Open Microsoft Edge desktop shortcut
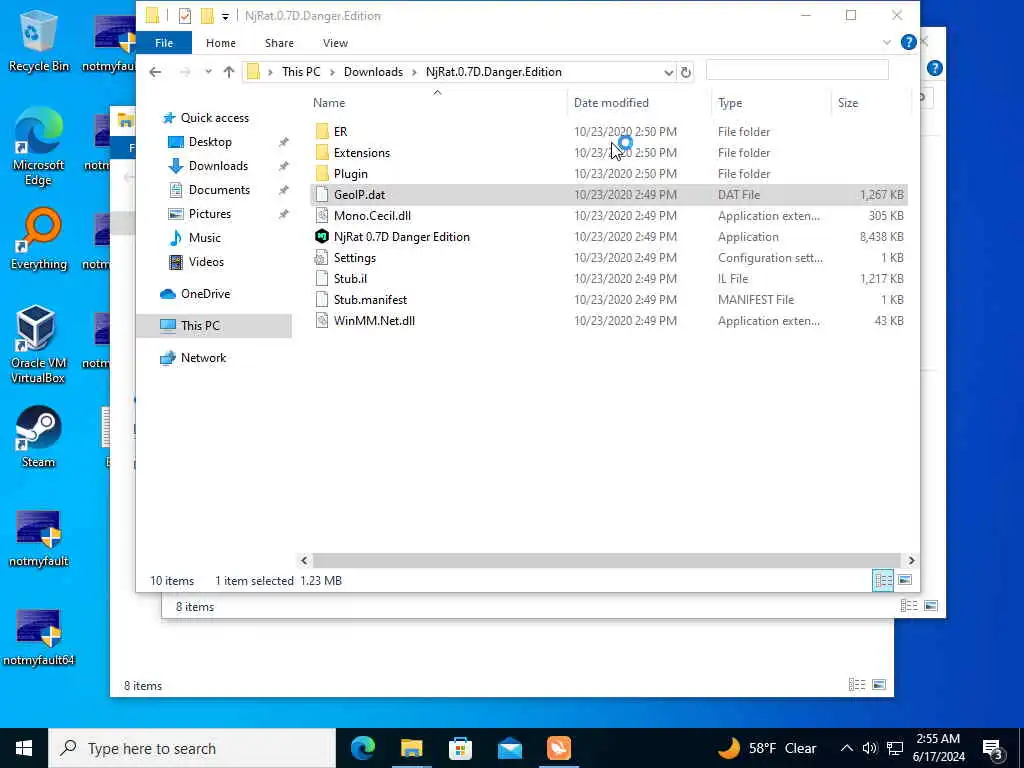Image resolution: width=1024 pixels, height=768 pixels. coord(38,146)
